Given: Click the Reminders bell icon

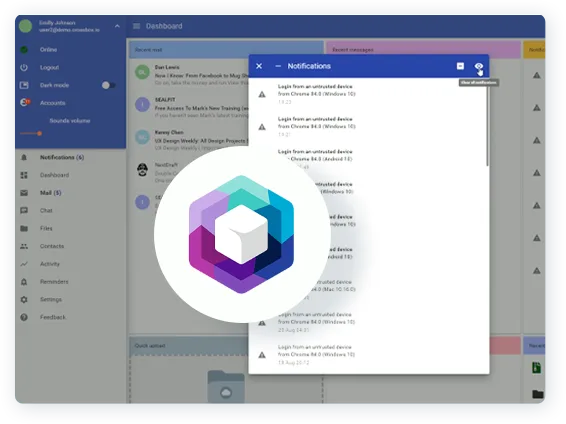Looking at the screenshot, I should [24, 281].
